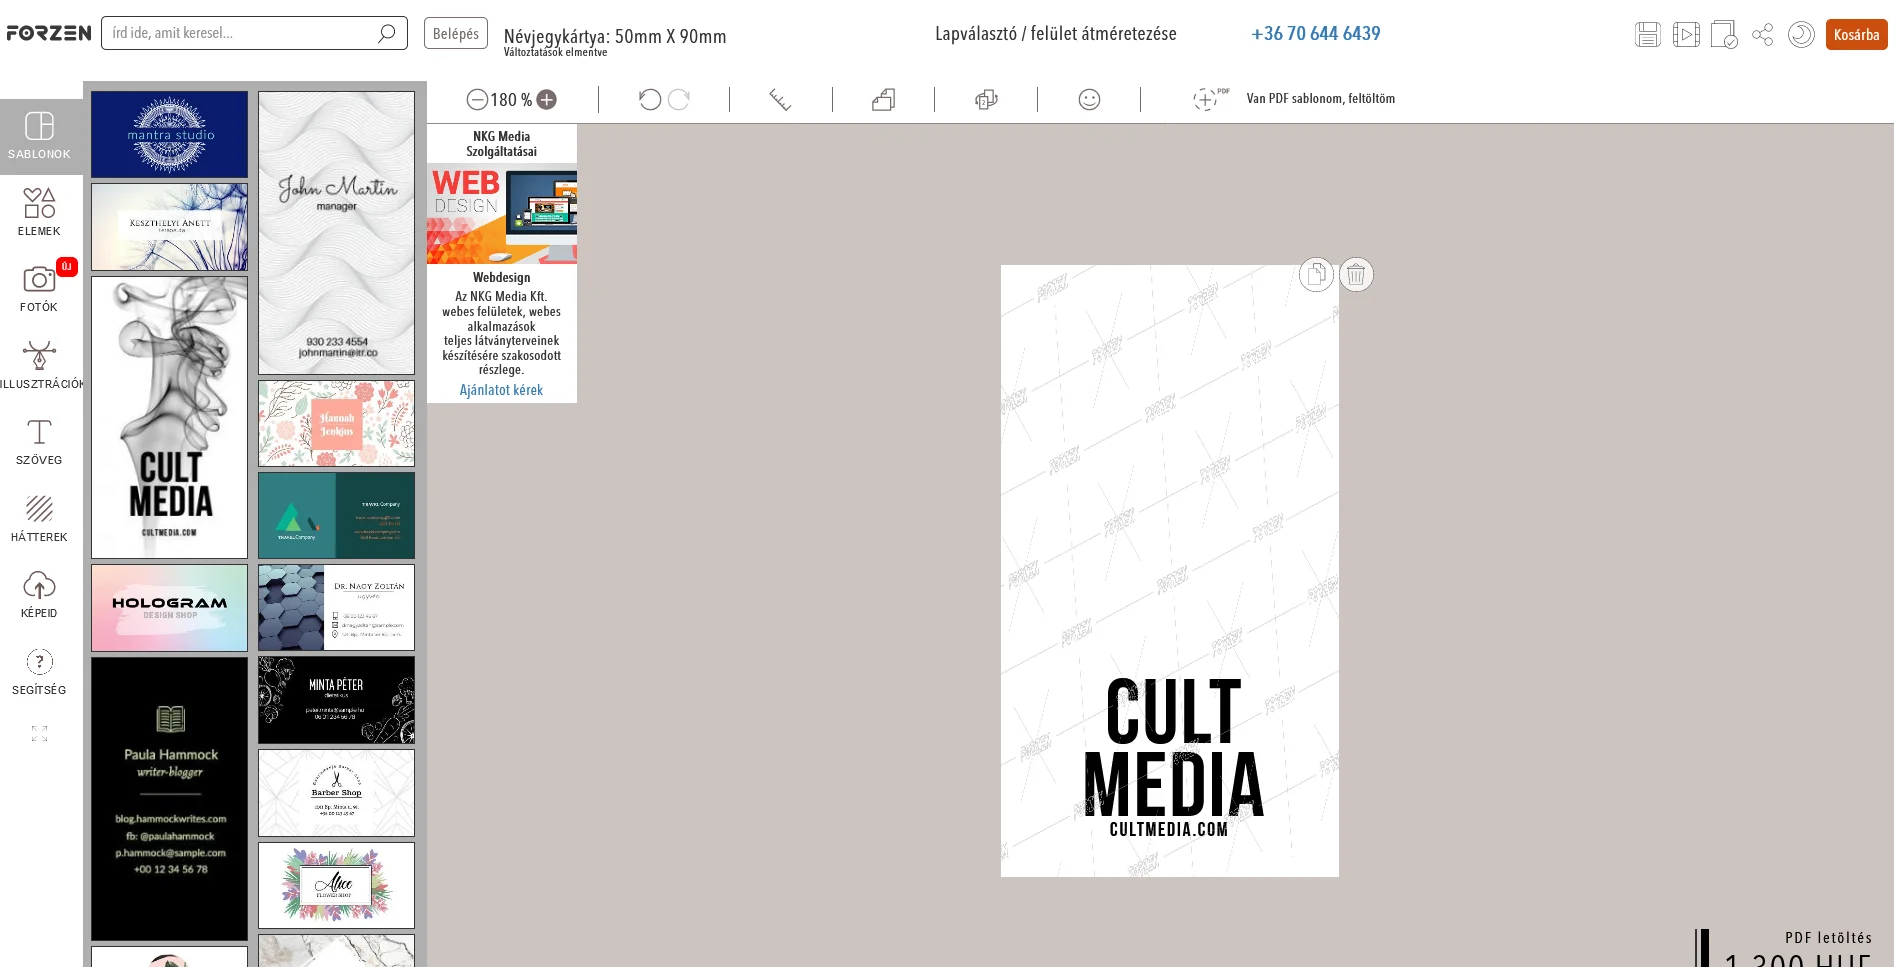The width and height of the screenshot is (1894, 967).
Task: Click the Ajánlatot kérek link
Action: click(501, 390)
